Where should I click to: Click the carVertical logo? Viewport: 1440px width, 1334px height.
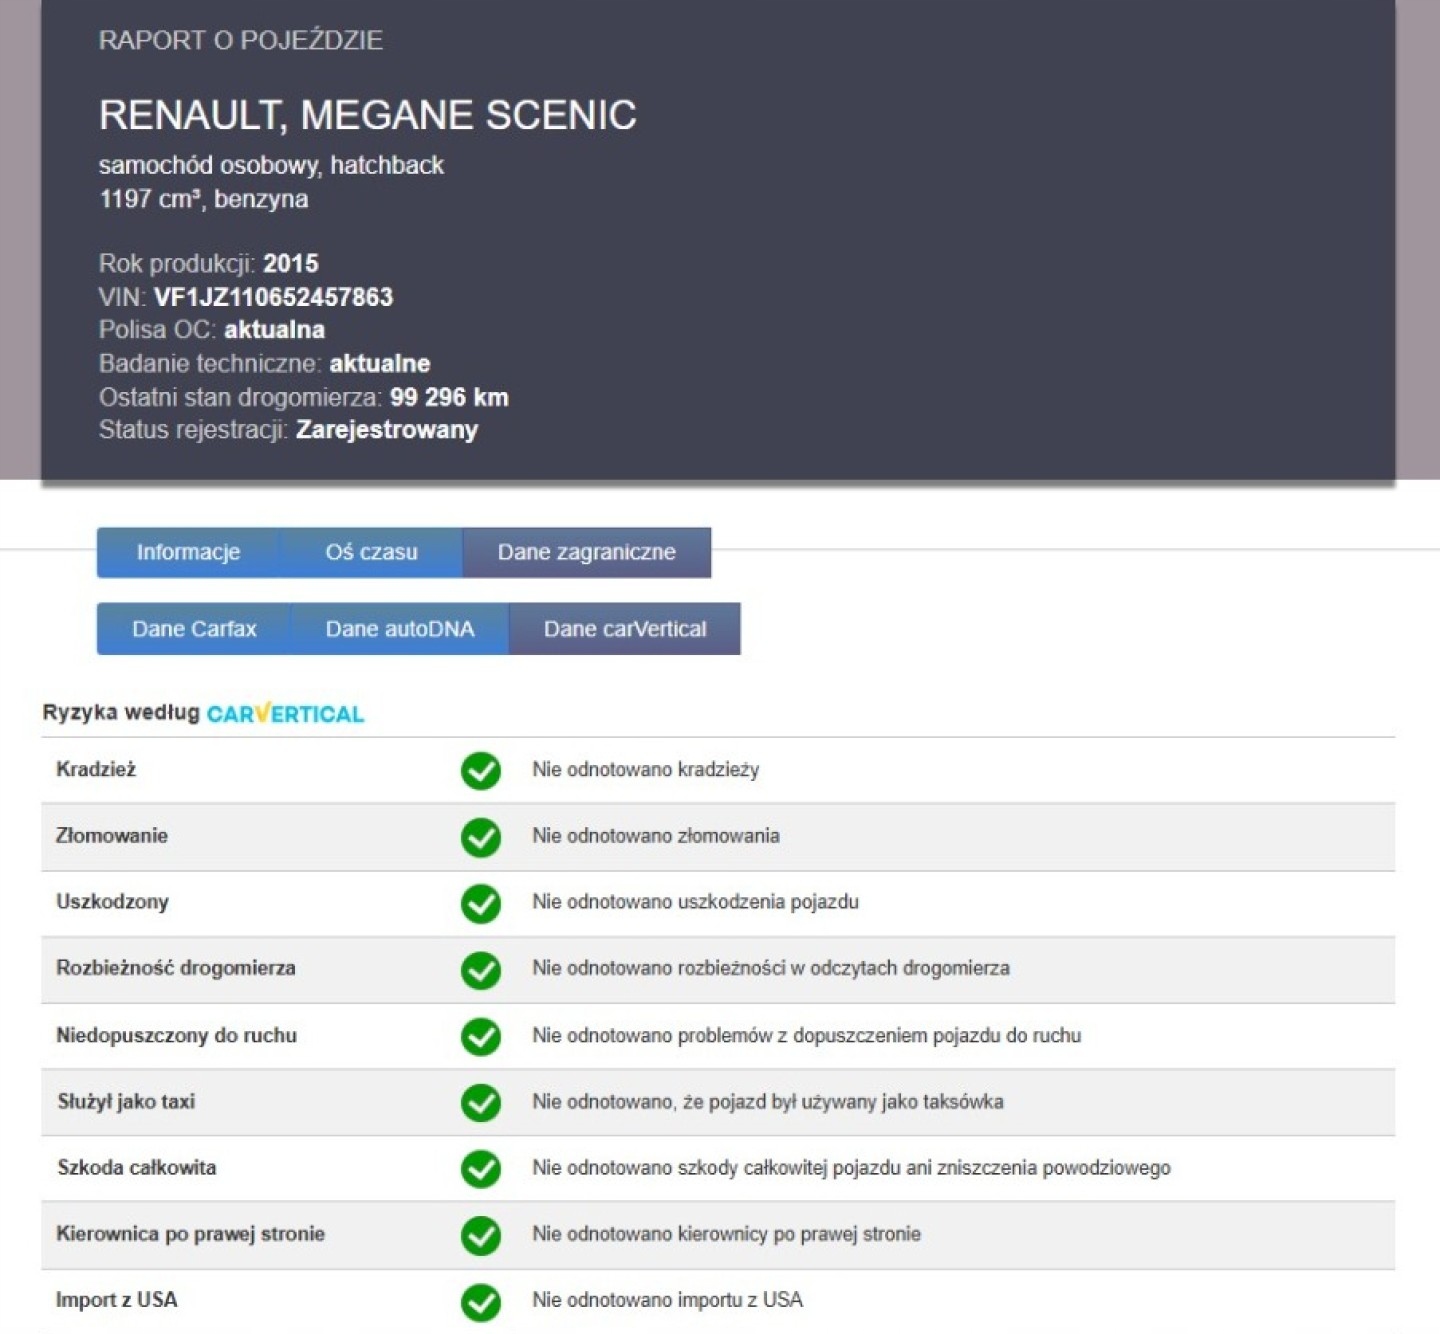(285, 714)
